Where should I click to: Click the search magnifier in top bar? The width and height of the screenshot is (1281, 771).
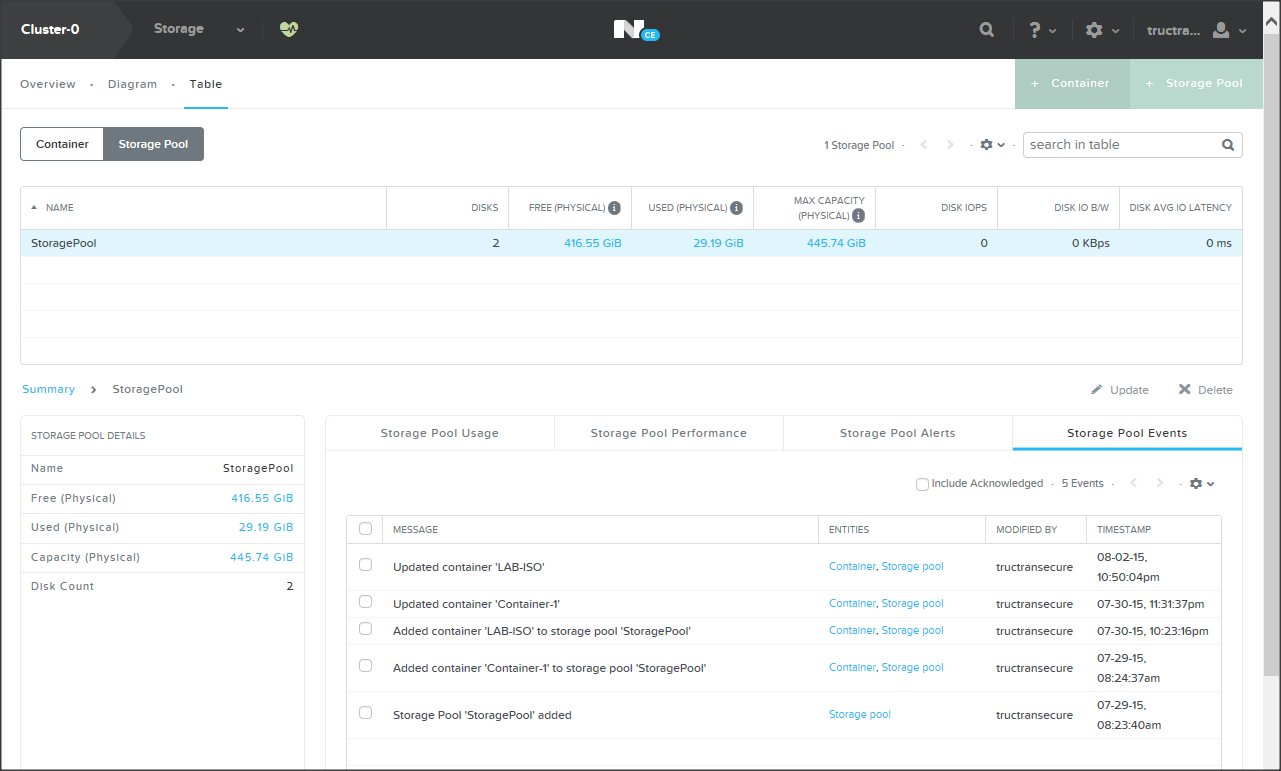click(986, 30)
